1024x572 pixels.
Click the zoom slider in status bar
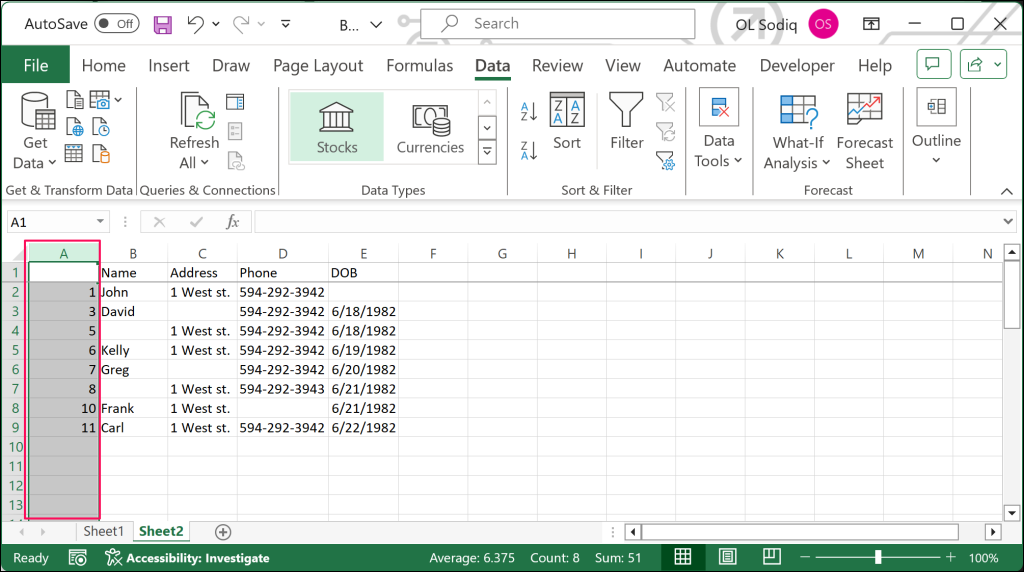pyautogui.click(x=878, y=557)
